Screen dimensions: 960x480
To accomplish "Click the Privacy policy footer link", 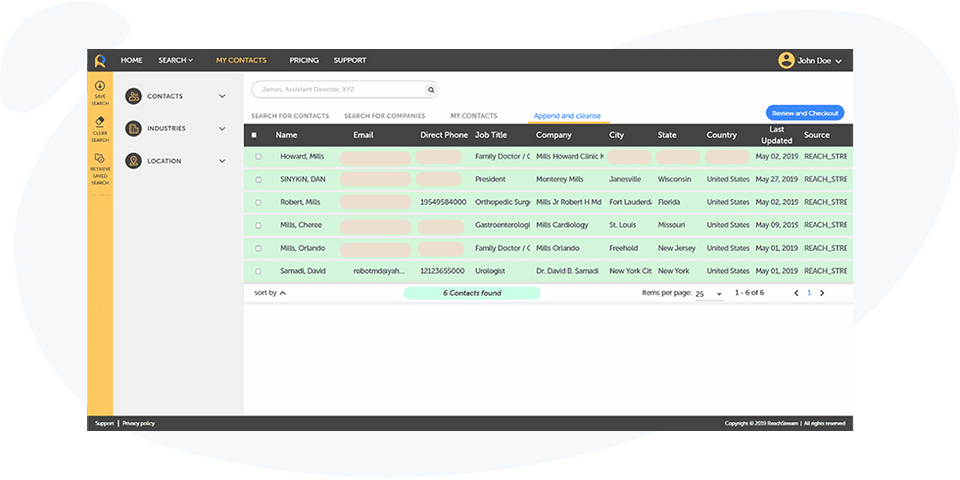I will [138, 424].
